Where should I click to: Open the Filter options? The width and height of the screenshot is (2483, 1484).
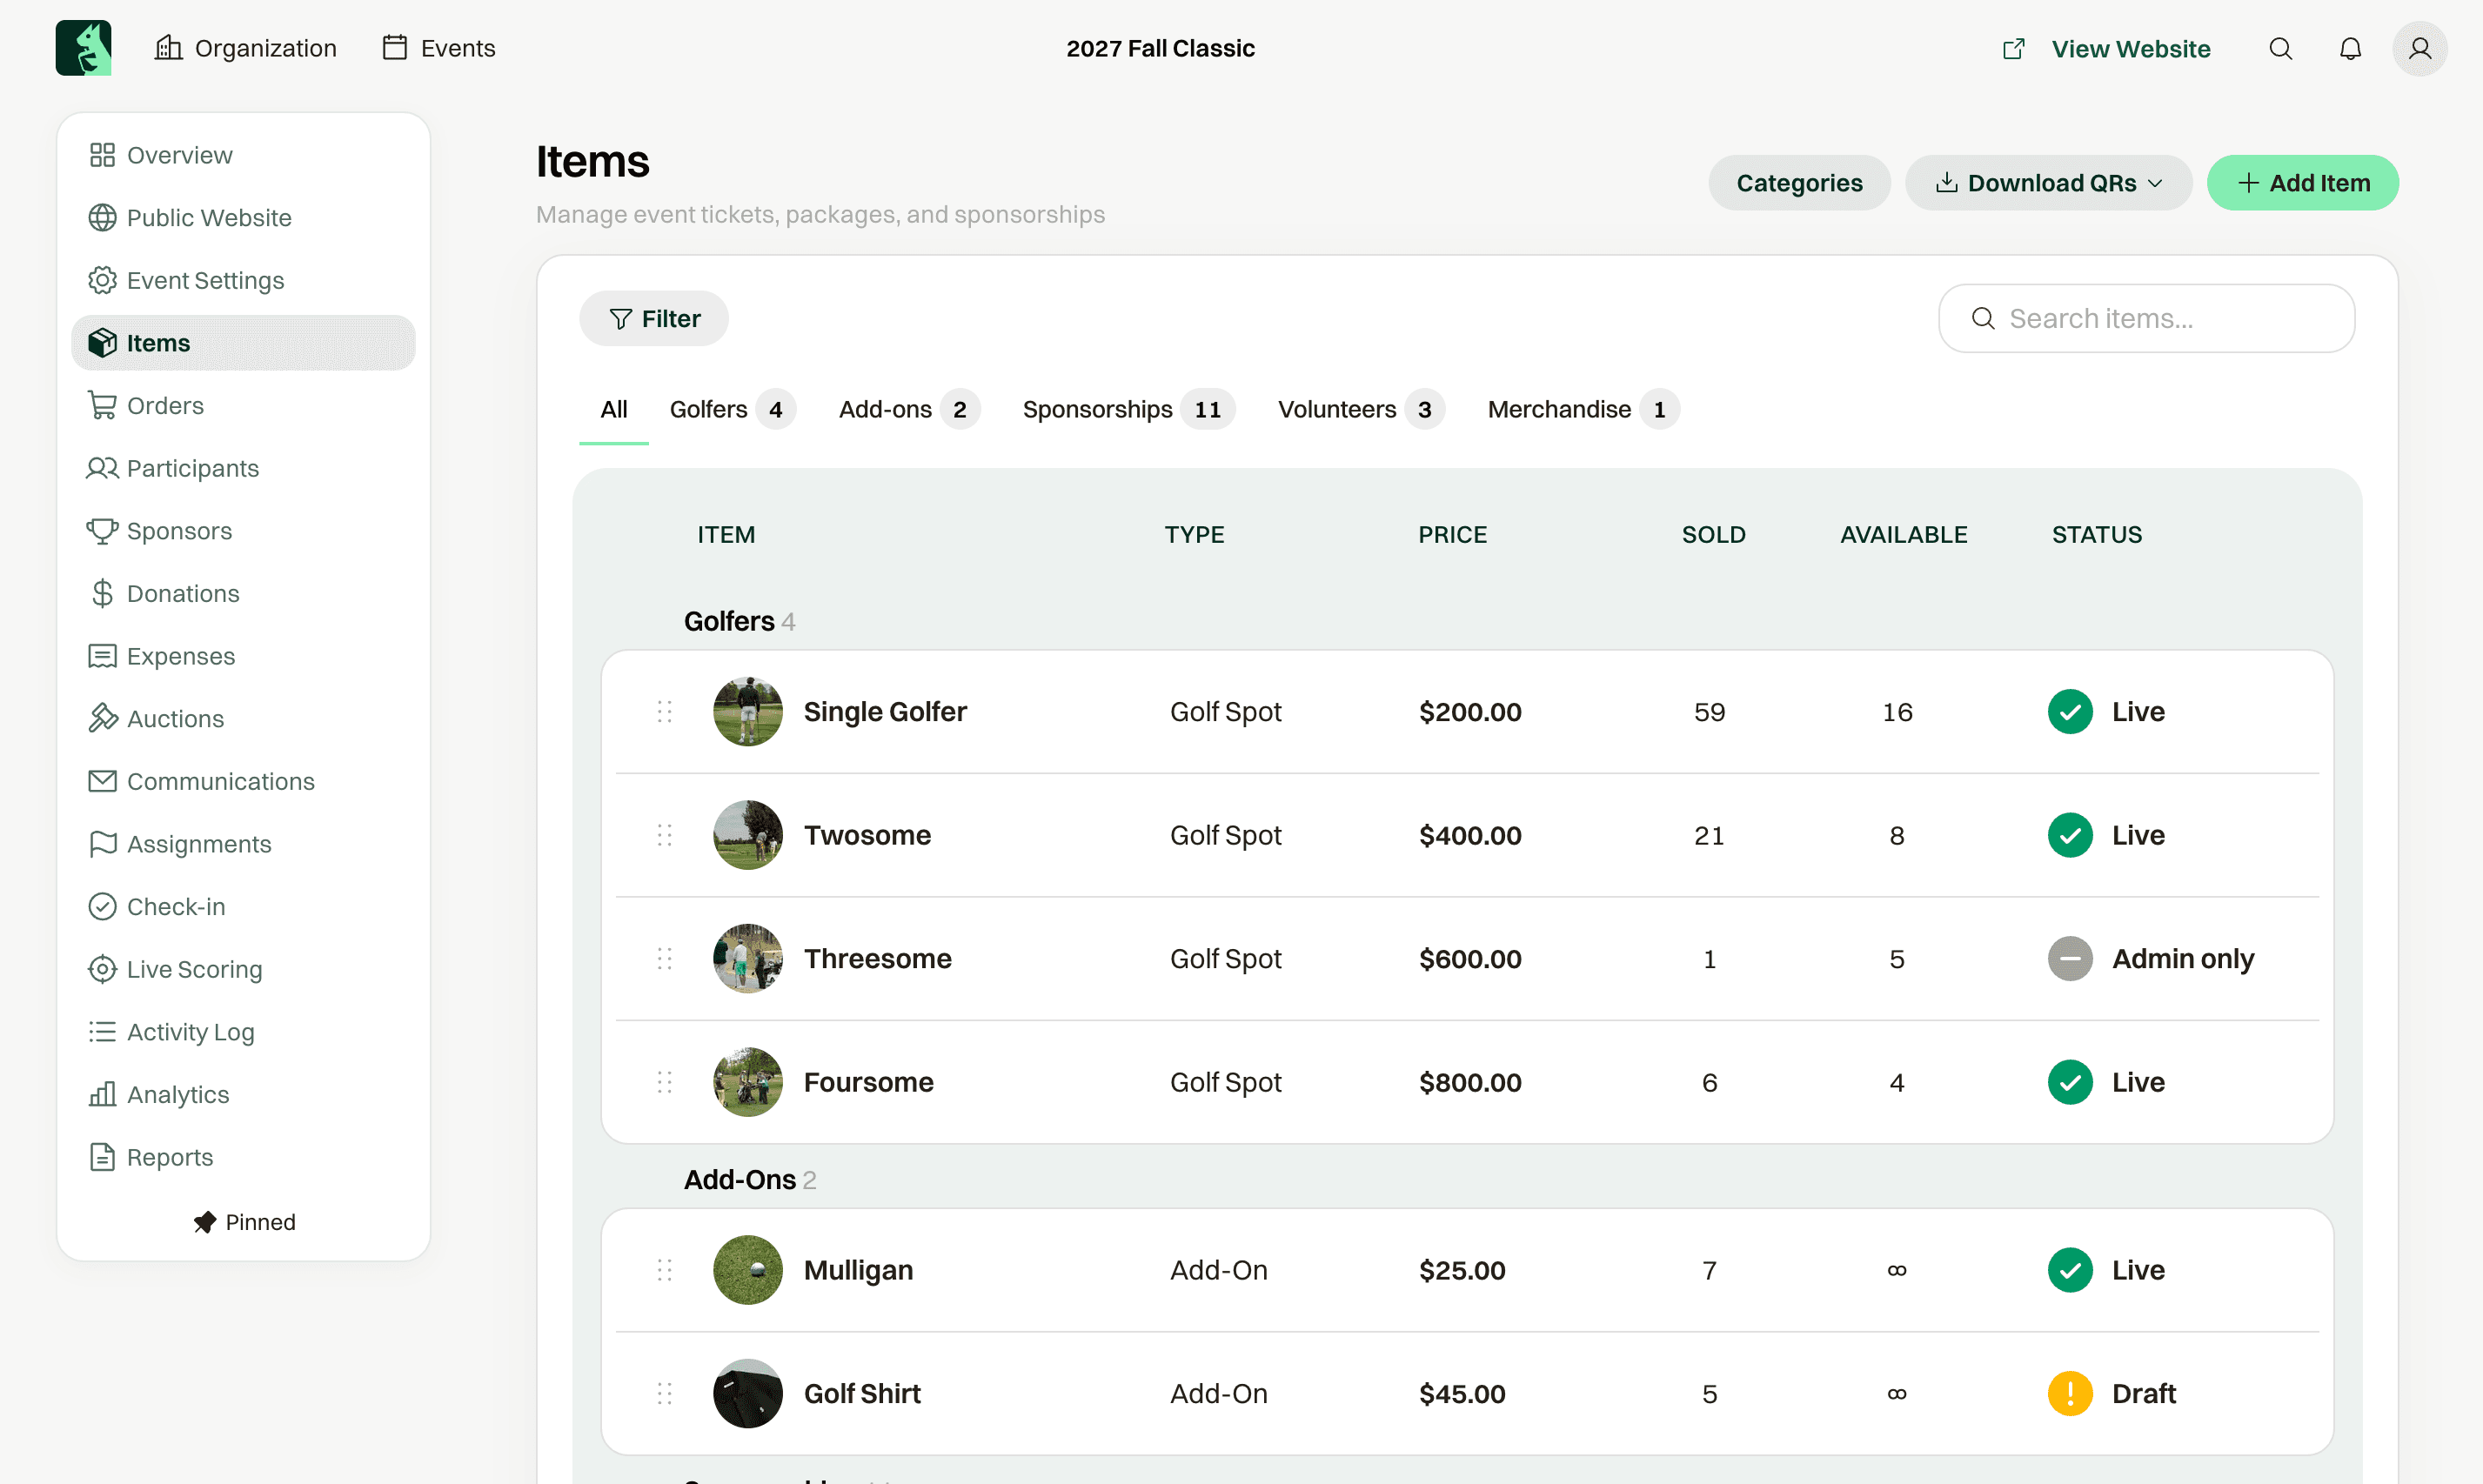pyautogui.click(x=653, y=318)
